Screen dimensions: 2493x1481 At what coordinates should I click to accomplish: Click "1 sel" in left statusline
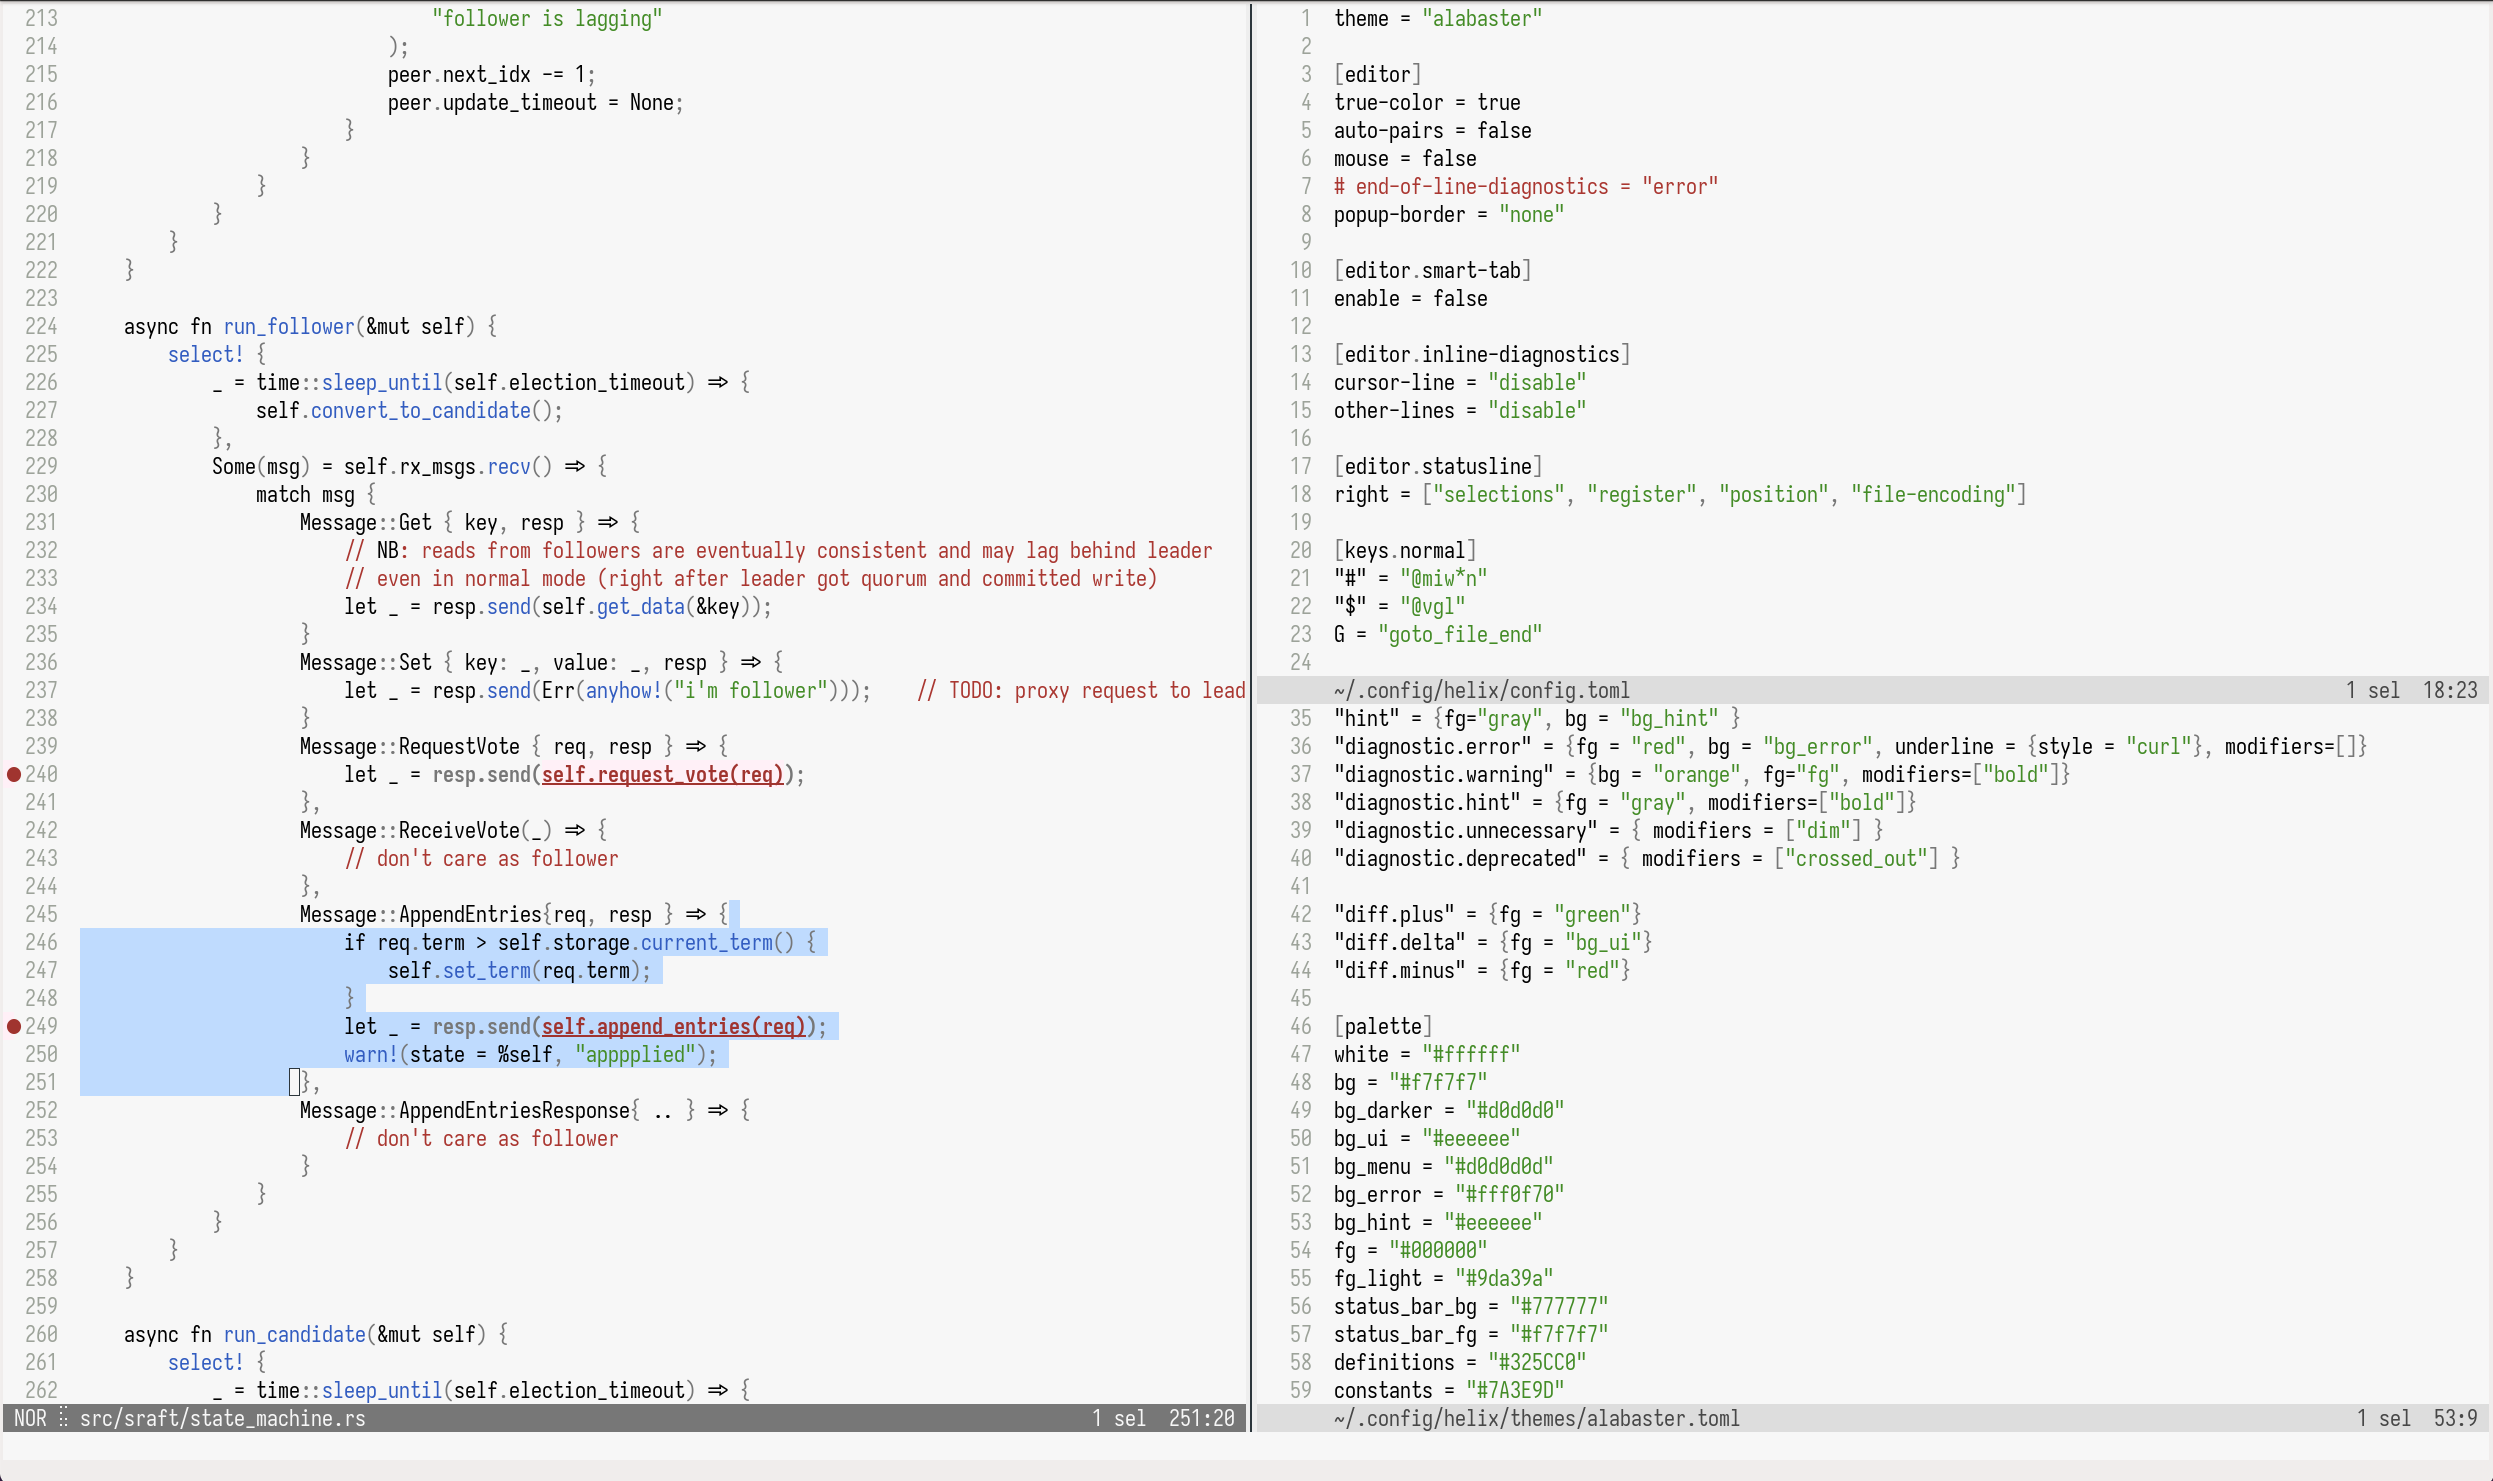click(x=1119, y=1418)
